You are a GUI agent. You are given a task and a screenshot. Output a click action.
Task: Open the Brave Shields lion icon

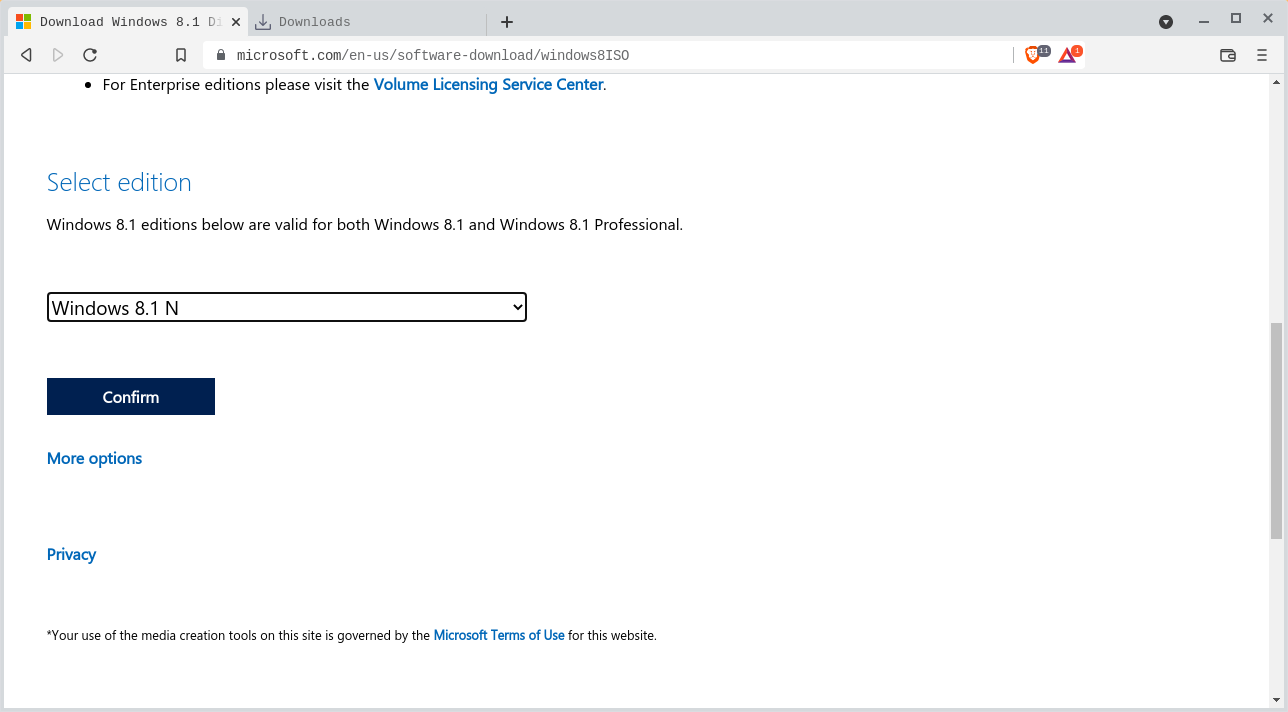point(1034,55)
